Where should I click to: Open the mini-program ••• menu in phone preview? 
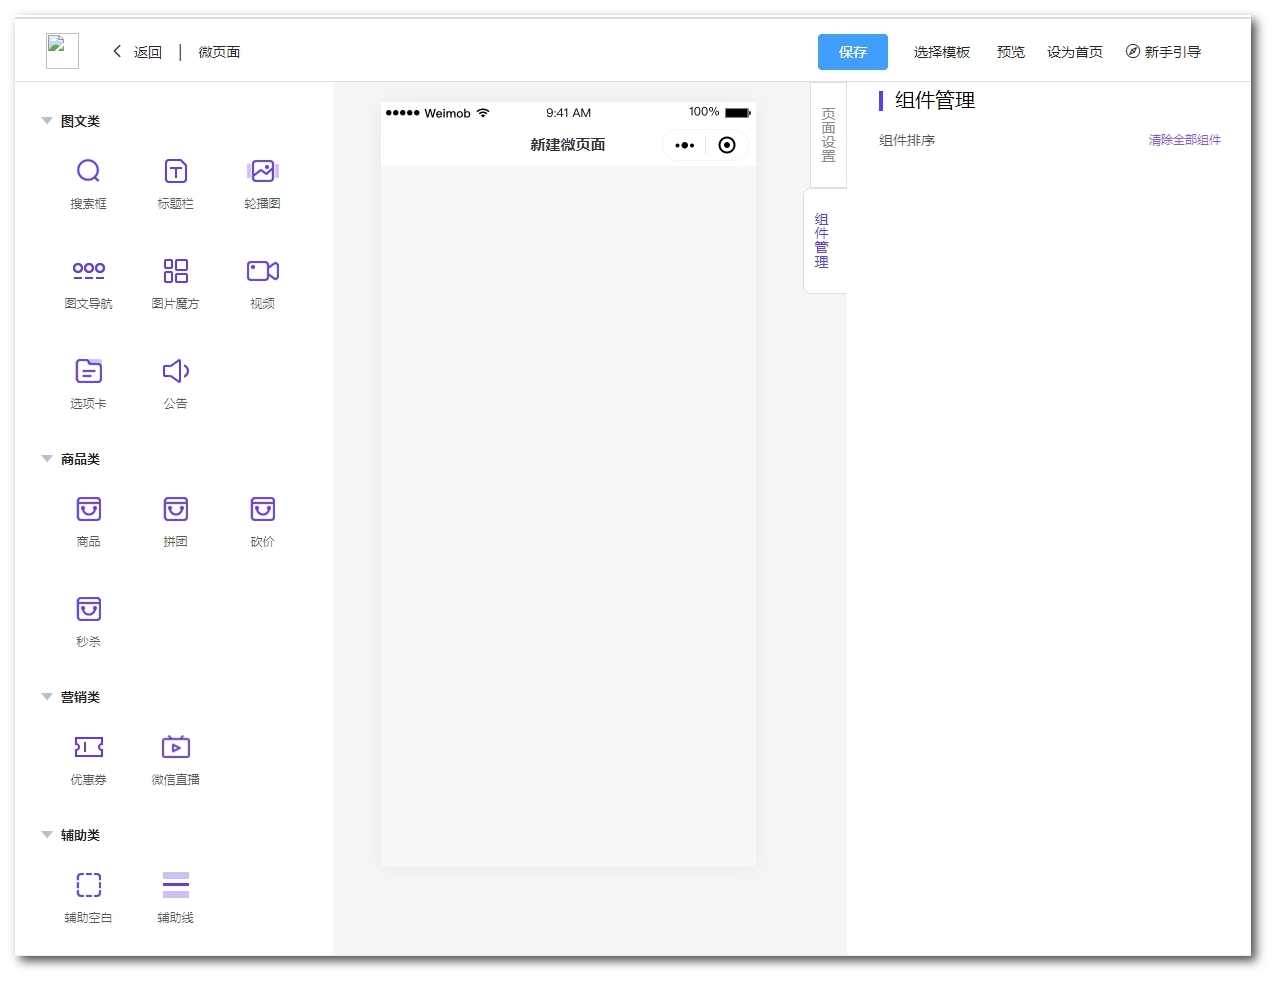(x=685, y=145)
